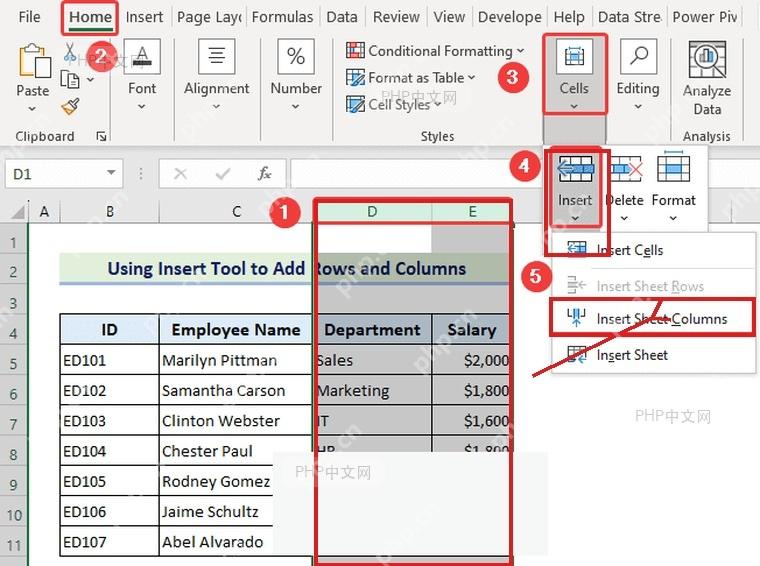The image size is (760, 566).
Task: Click the Cell Styles icon
Action: [x=355, y=104]
